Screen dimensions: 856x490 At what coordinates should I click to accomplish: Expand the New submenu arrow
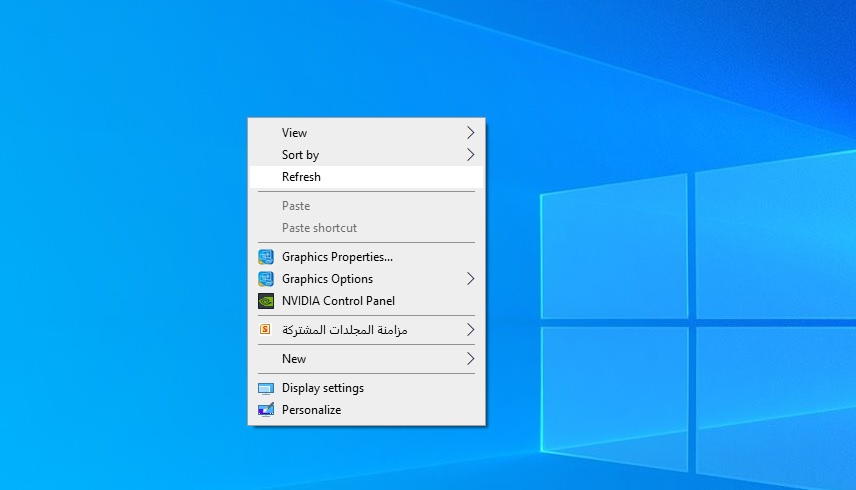[471, 358]
